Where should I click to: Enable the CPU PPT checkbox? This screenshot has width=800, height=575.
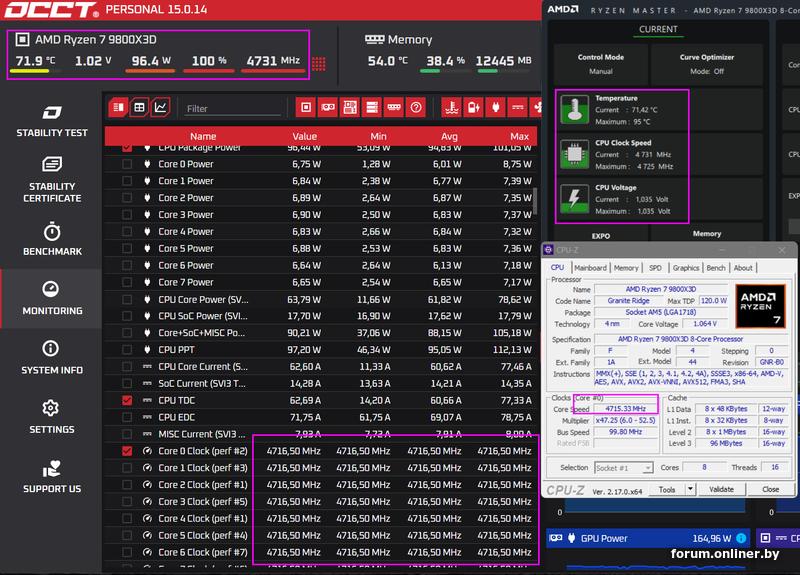click(127, 349)
